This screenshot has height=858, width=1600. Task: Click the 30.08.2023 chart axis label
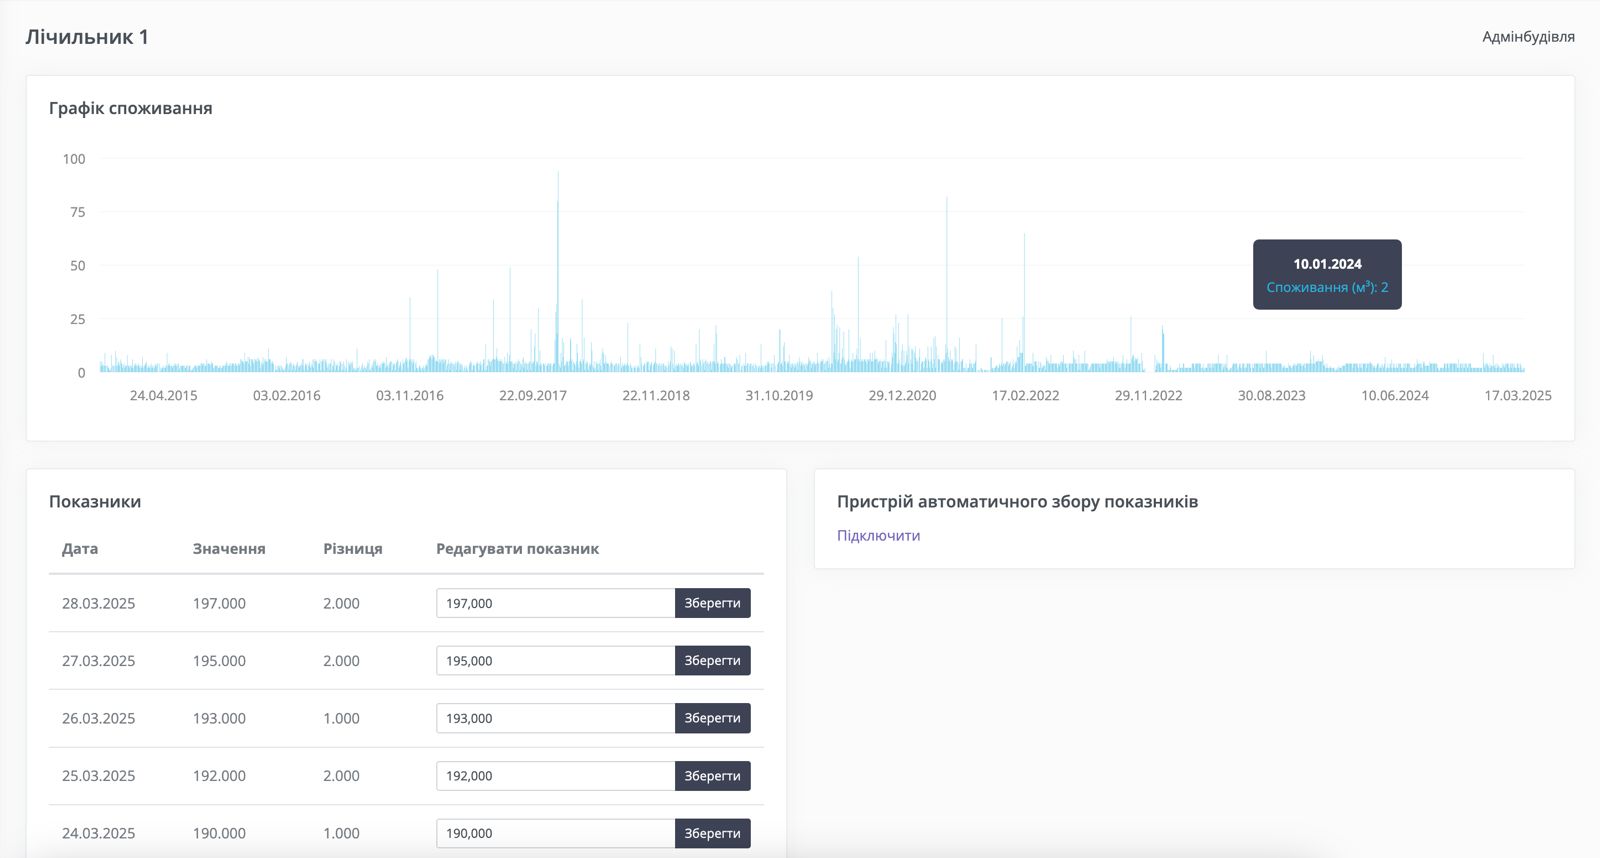click(1272, 395)
